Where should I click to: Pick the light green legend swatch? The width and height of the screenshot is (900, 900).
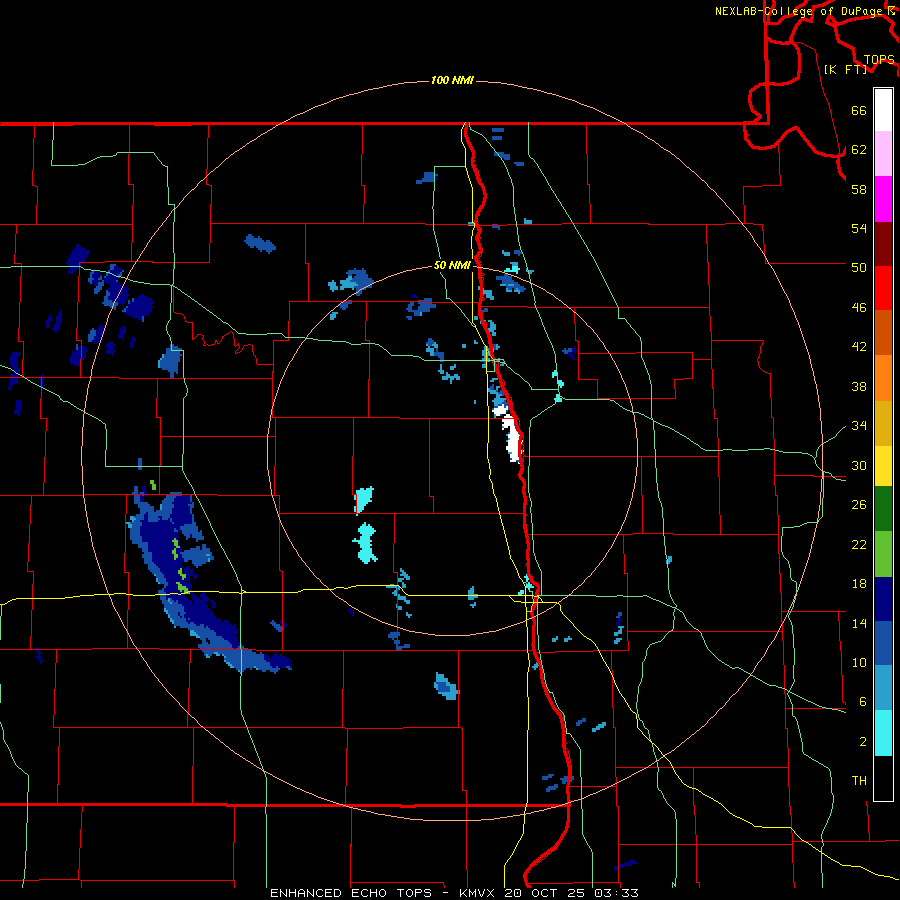[x=883, y=554]
